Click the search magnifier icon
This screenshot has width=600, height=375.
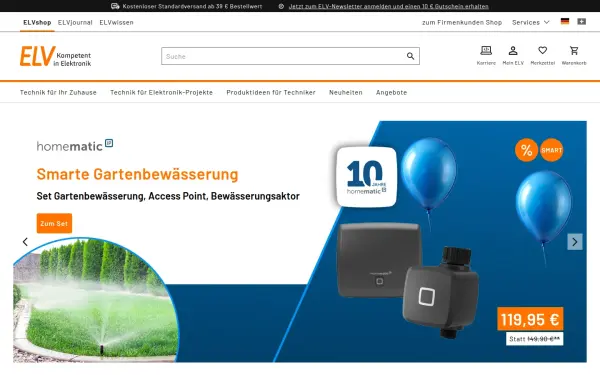click(x=410, y=56)
